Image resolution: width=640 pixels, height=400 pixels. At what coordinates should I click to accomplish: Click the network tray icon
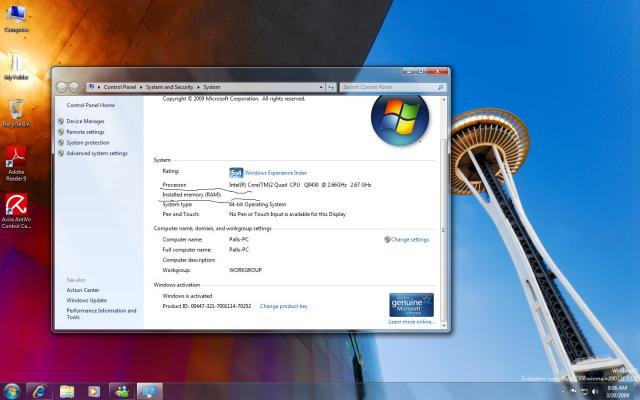[584, 392]
